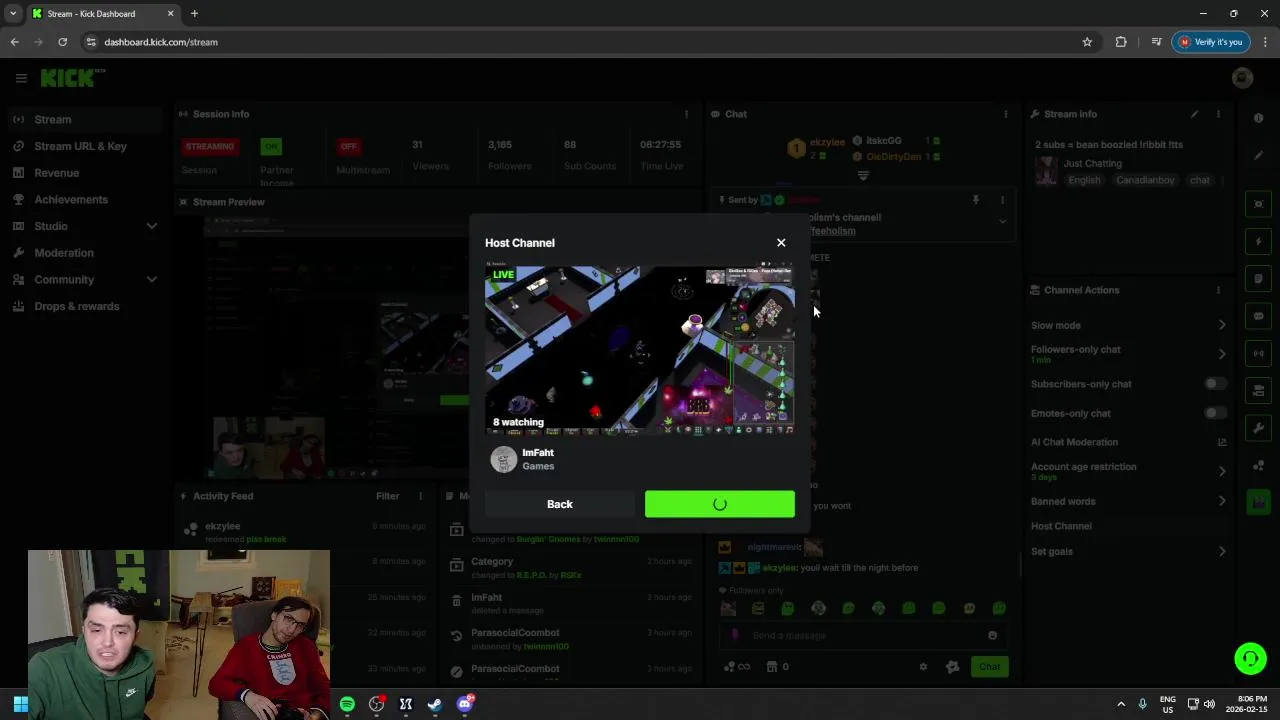Close the Host Channel dialog
This screenshot has width=1280, height=720.
(781, 243)
